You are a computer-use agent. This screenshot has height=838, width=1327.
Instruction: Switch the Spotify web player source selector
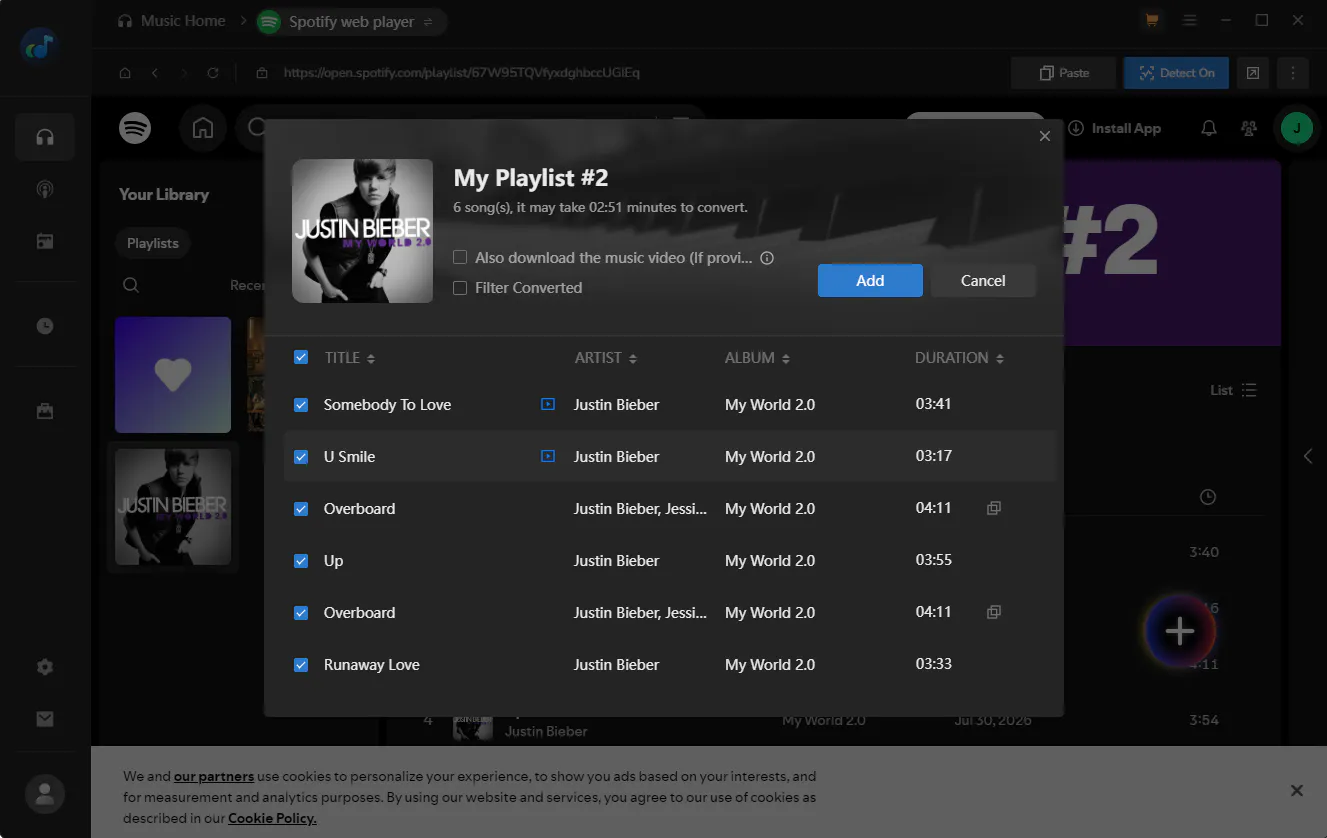pos(351,21)
